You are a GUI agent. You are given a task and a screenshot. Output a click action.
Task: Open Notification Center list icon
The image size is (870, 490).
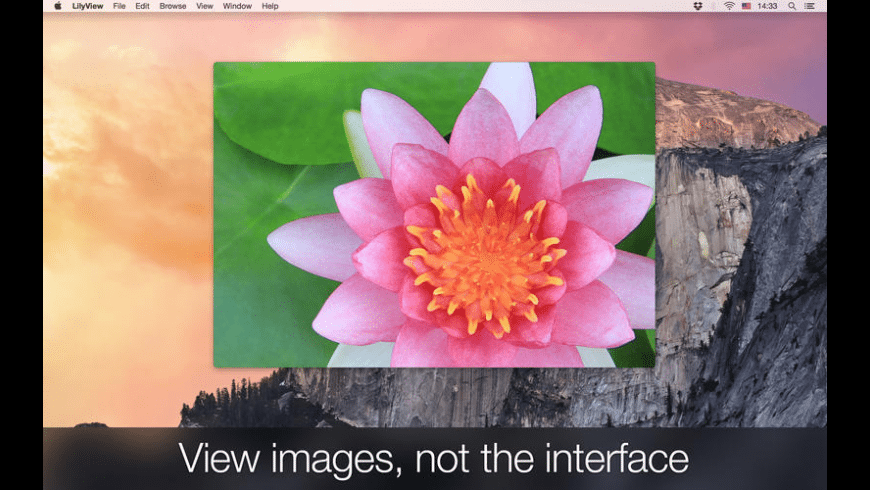(x=810, y=6)
